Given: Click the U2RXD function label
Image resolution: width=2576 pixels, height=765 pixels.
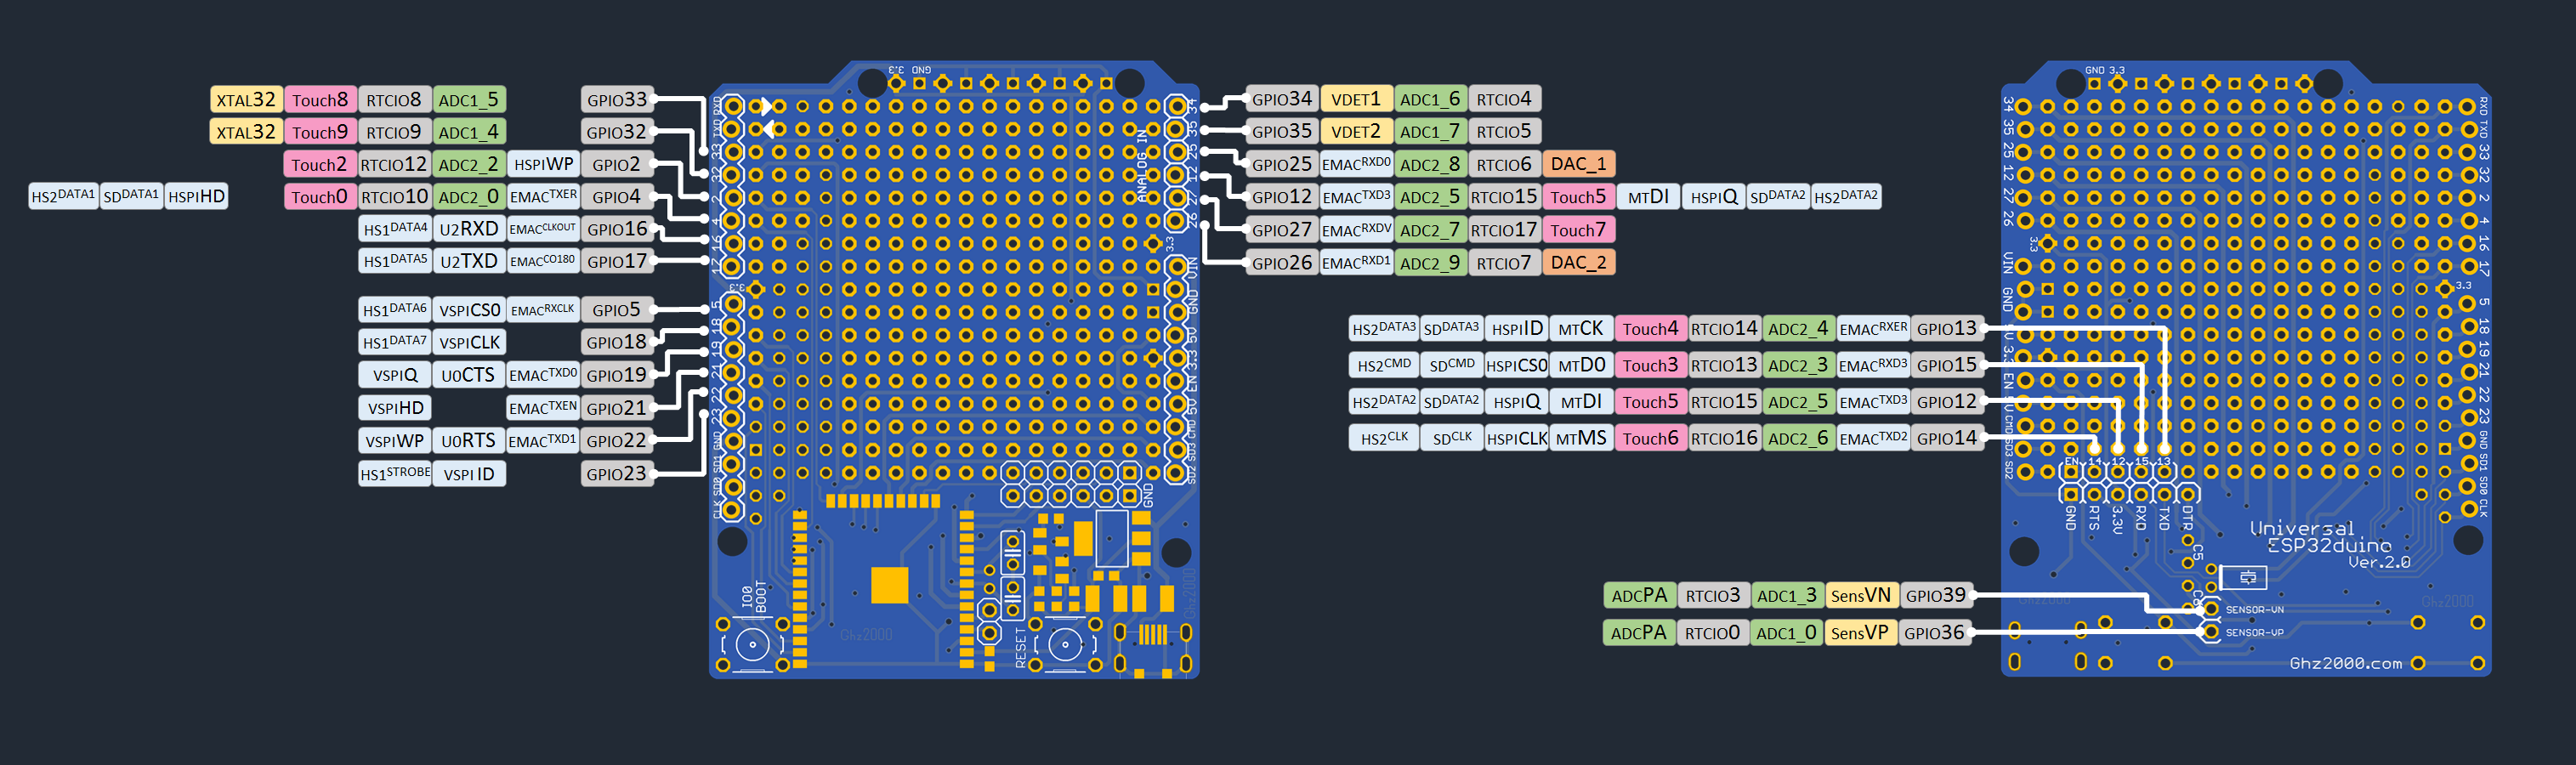Looking at the screenshot, I should click(x=468, y=229).
